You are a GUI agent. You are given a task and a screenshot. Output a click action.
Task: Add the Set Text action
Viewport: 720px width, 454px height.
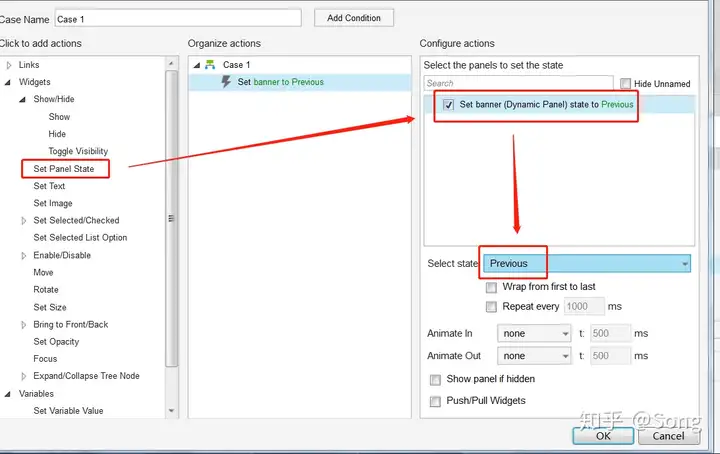click(49, 186)
